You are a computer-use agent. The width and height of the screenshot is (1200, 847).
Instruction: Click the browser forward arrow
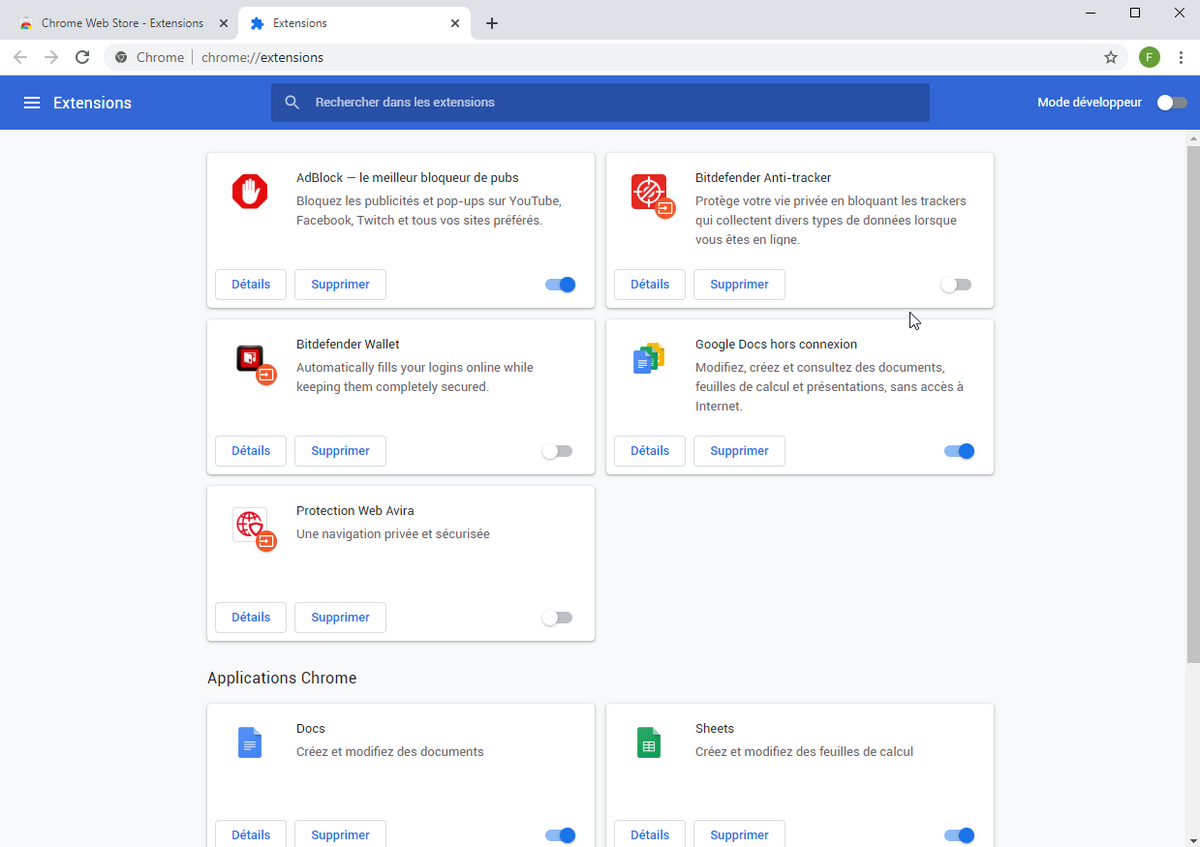point(51,57)
